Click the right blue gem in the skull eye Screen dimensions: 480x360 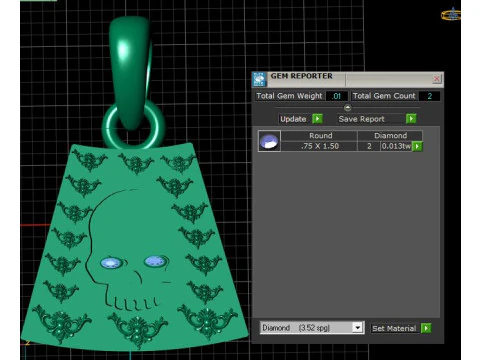[x=155, y=261]
